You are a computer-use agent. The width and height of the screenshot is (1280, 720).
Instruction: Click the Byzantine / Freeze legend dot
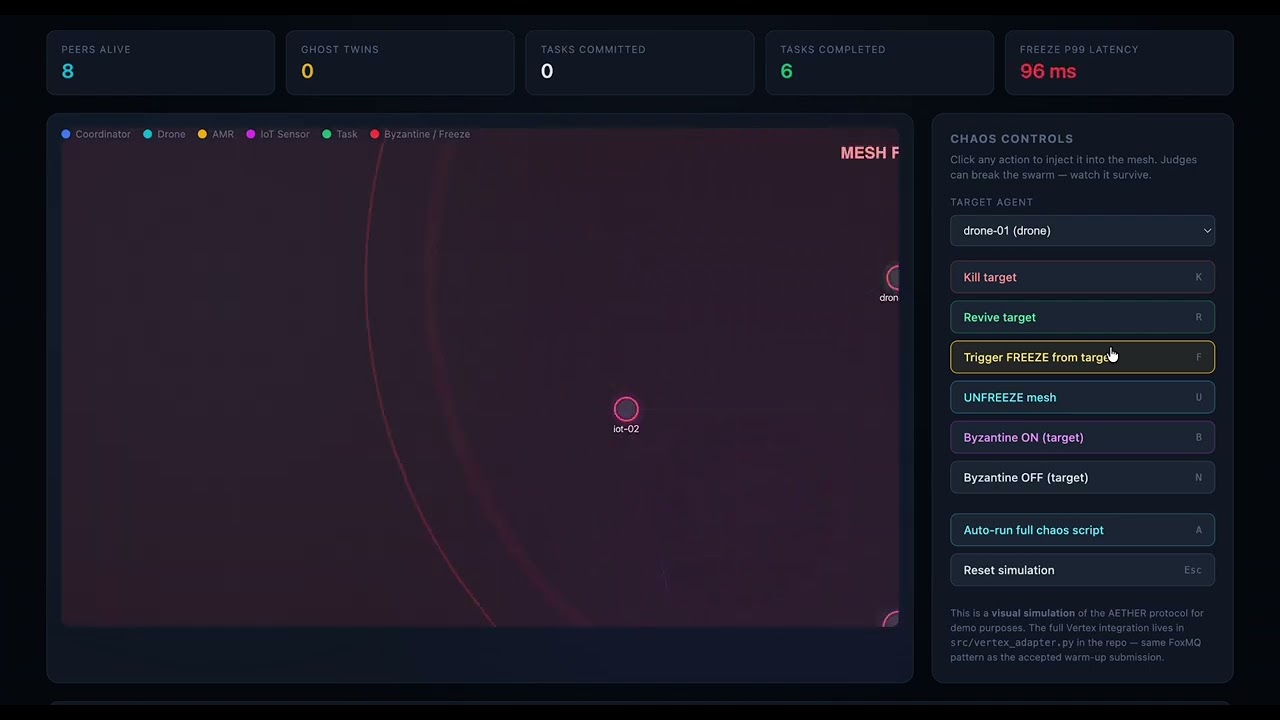[x=375, y=134]
